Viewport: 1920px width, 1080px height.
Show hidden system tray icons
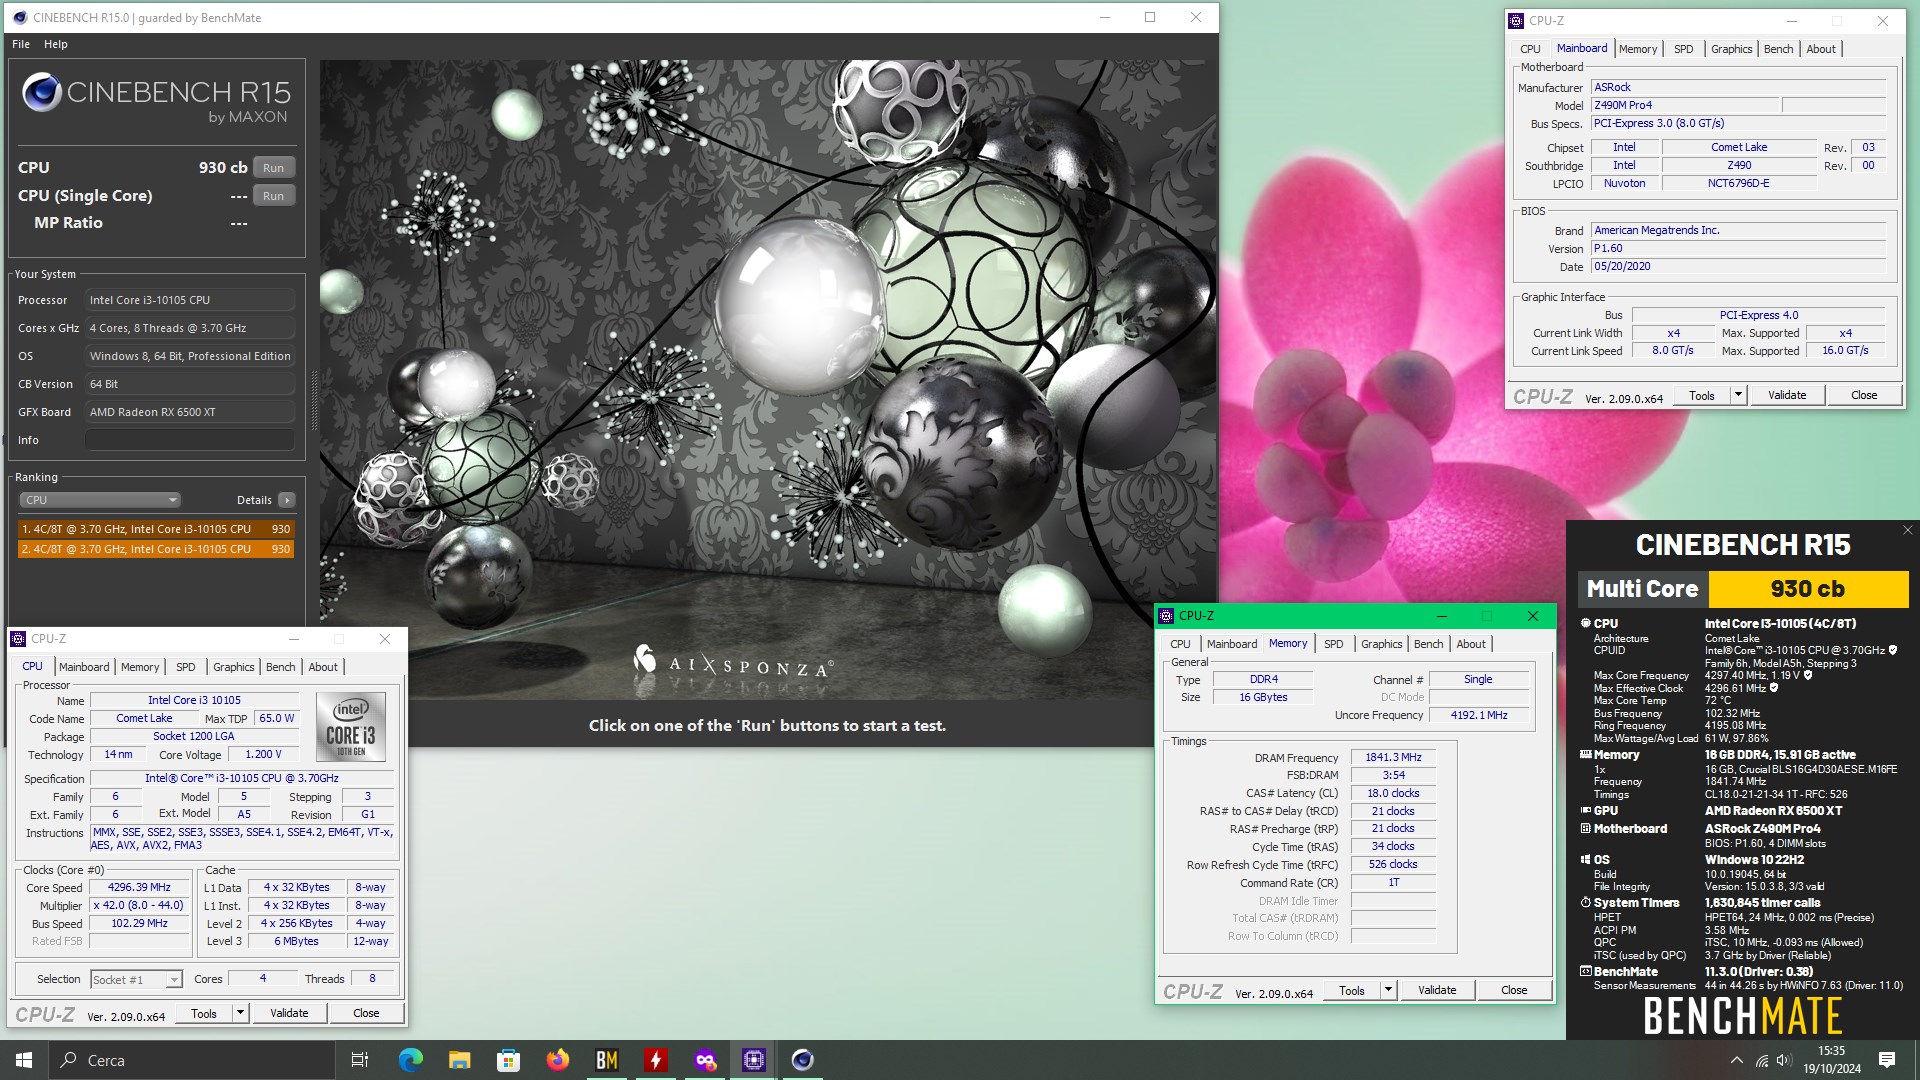1737,1060
